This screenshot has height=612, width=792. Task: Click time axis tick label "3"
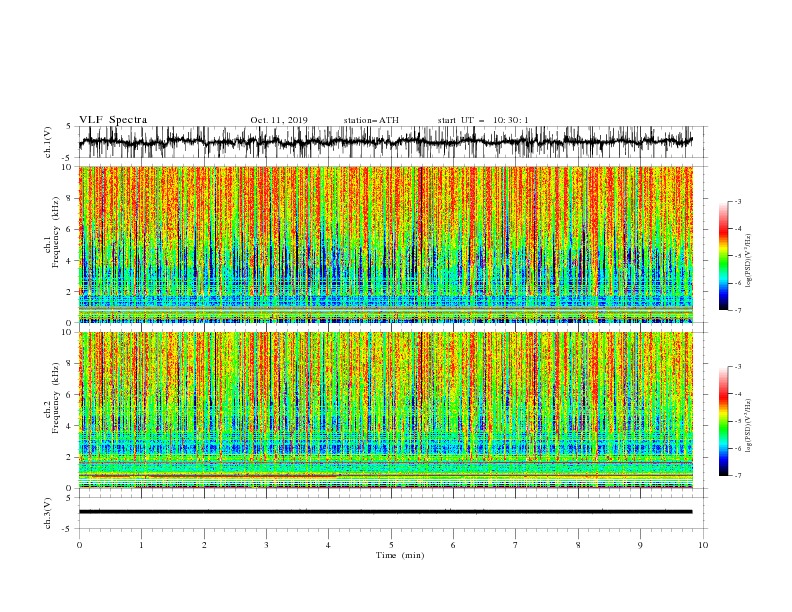click(266, 545)
